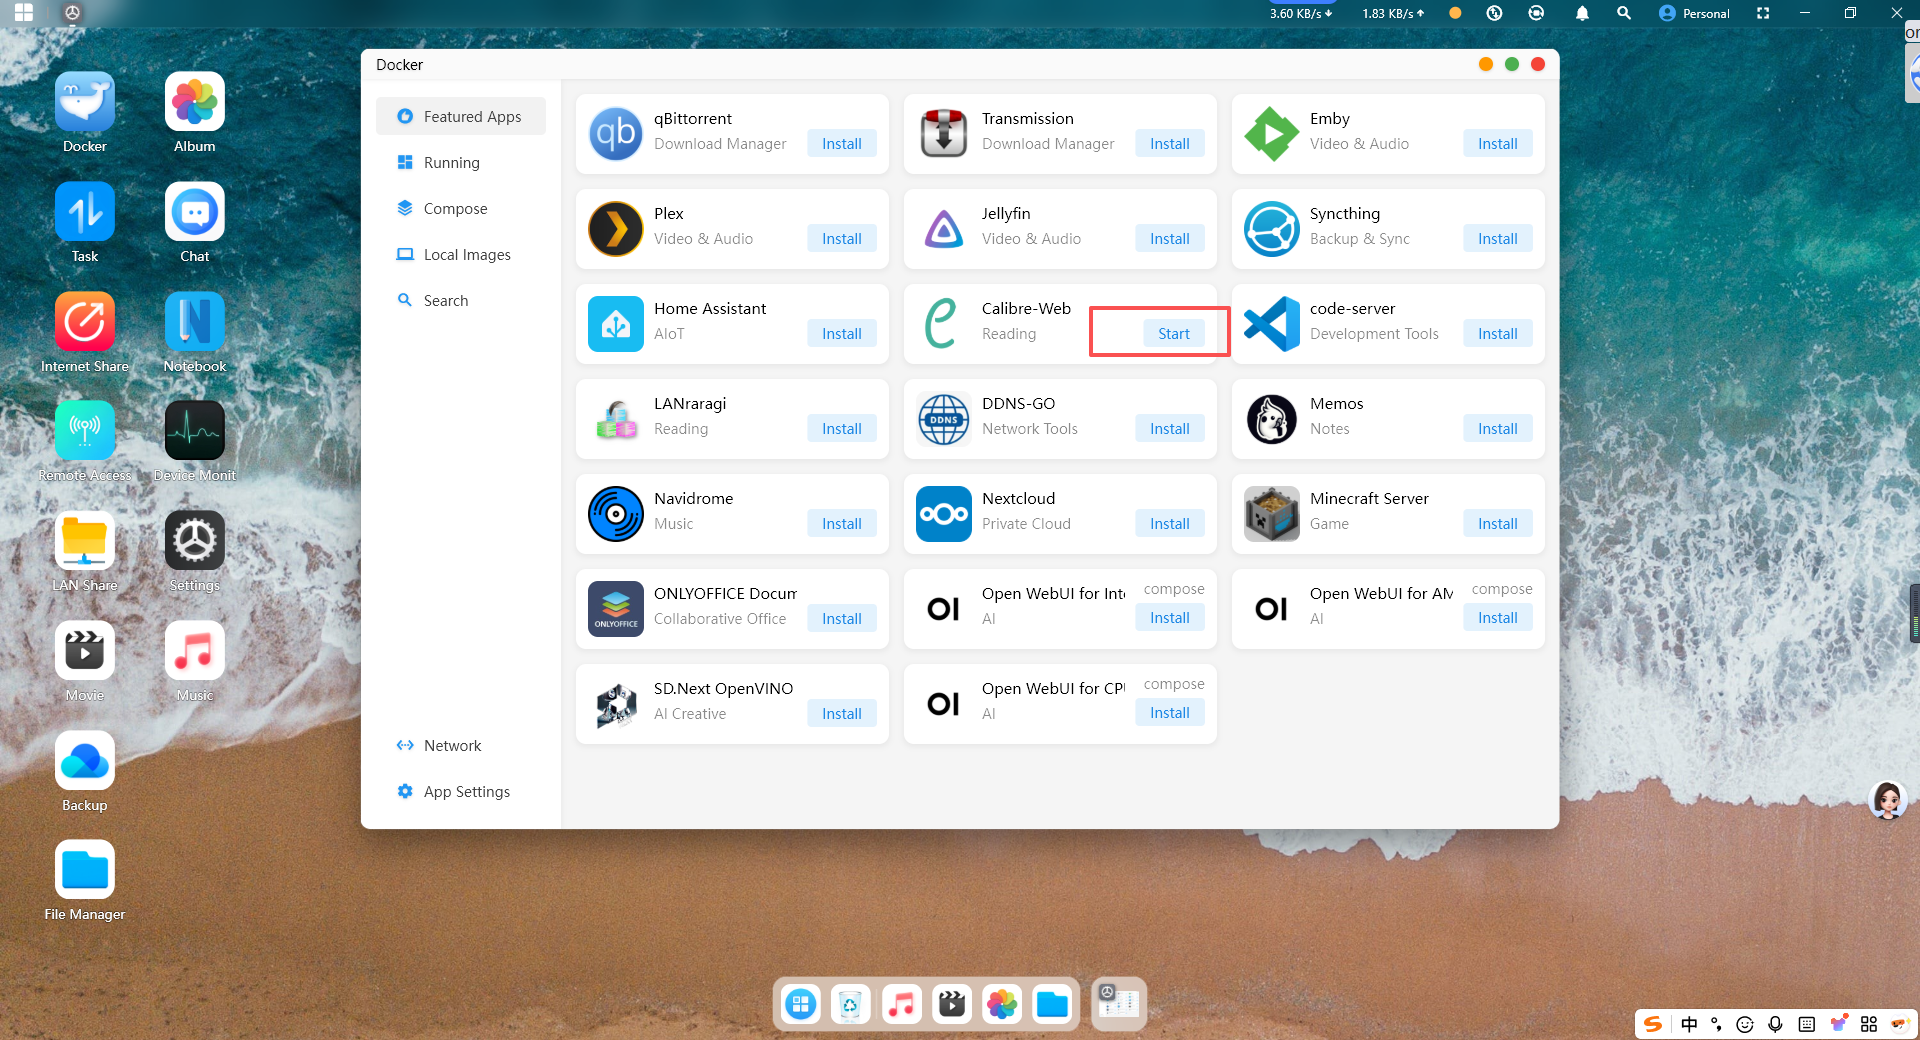Click the DDNS-GO globe icon
Viewport: 1920px width, 1040px height.
pyautogui.click(x=944, y=419)
